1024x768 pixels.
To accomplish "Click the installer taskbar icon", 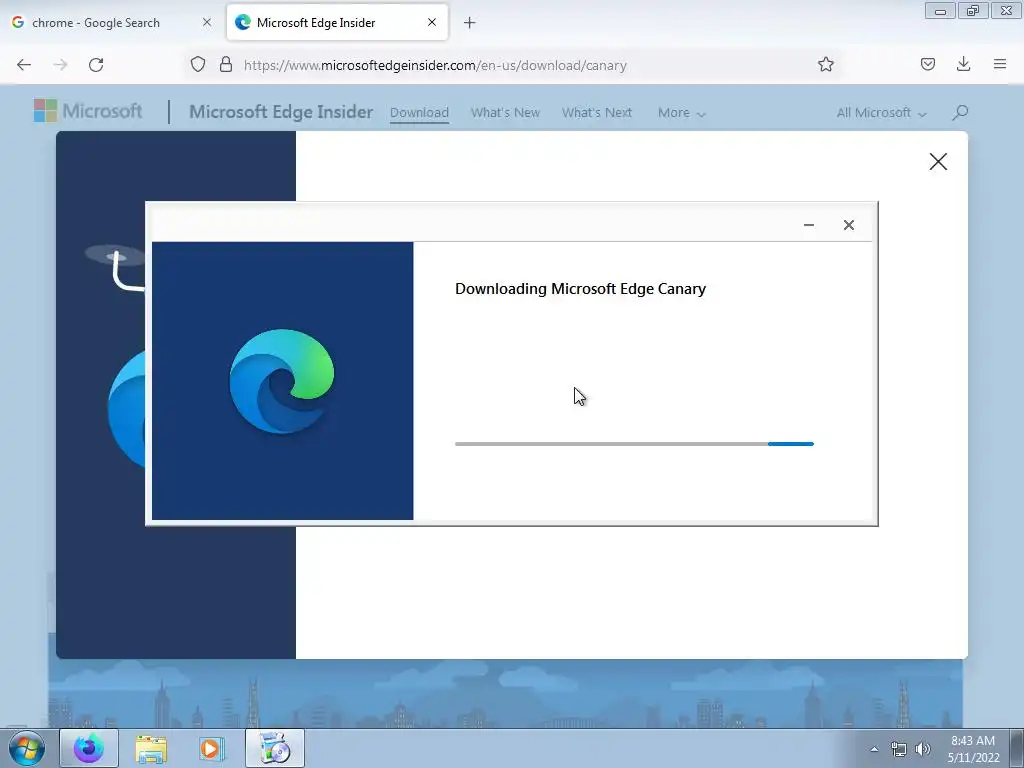I will point(275,748).
